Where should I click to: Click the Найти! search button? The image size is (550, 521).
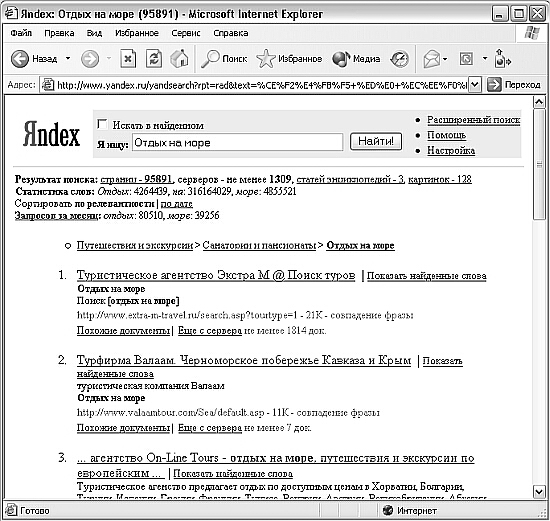coord(376,141)
